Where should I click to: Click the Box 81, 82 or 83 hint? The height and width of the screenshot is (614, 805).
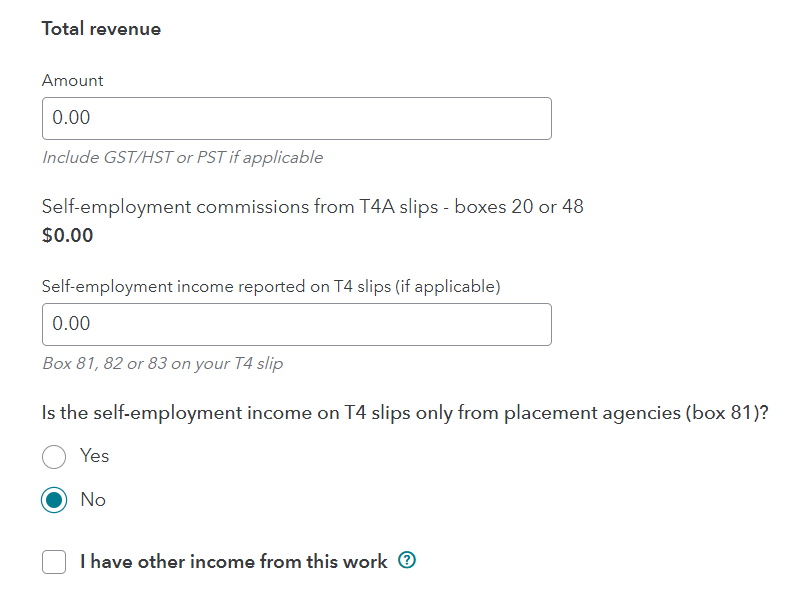pos(163,364)
